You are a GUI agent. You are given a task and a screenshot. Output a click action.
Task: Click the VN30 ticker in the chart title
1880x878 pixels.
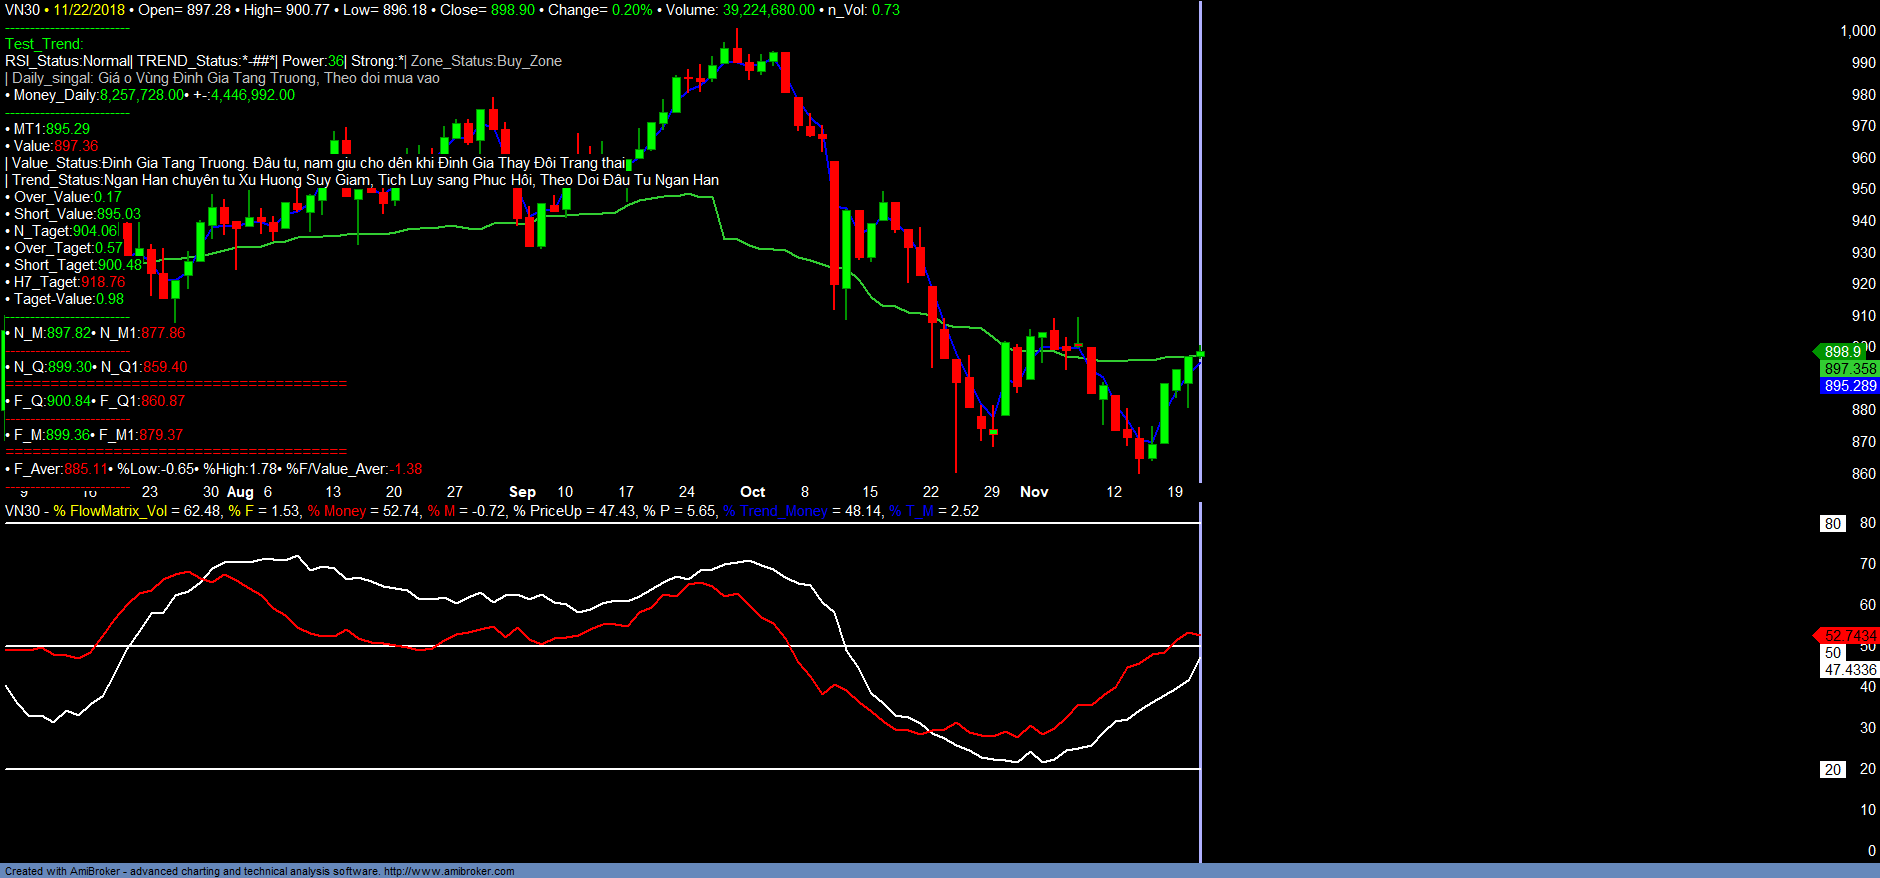(x=22, y=10)
